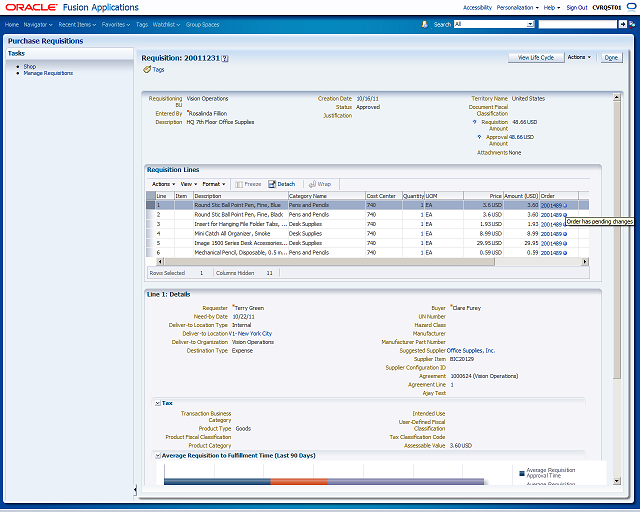
Task: Open the page-level Actions dropdown
Action: click(579, 57)
